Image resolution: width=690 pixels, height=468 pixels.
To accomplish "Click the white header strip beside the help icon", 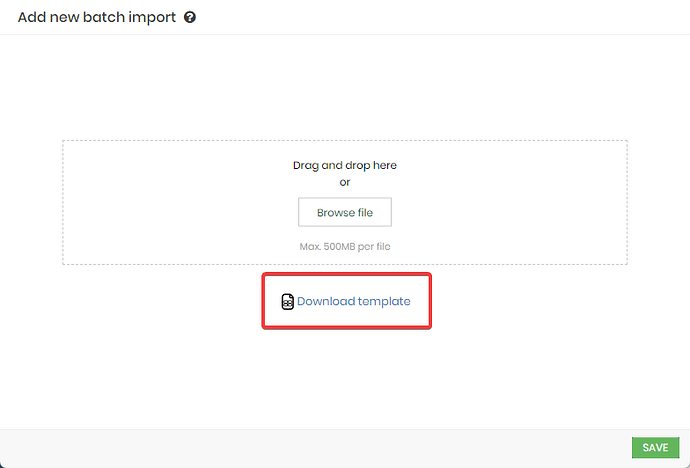I will [x=440, y=17].
